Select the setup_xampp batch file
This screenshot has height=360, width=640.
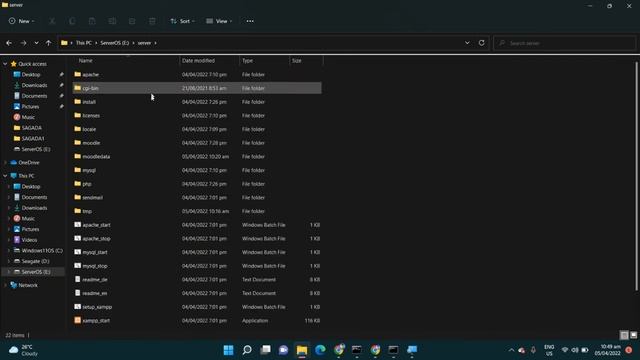pos(197,307)
